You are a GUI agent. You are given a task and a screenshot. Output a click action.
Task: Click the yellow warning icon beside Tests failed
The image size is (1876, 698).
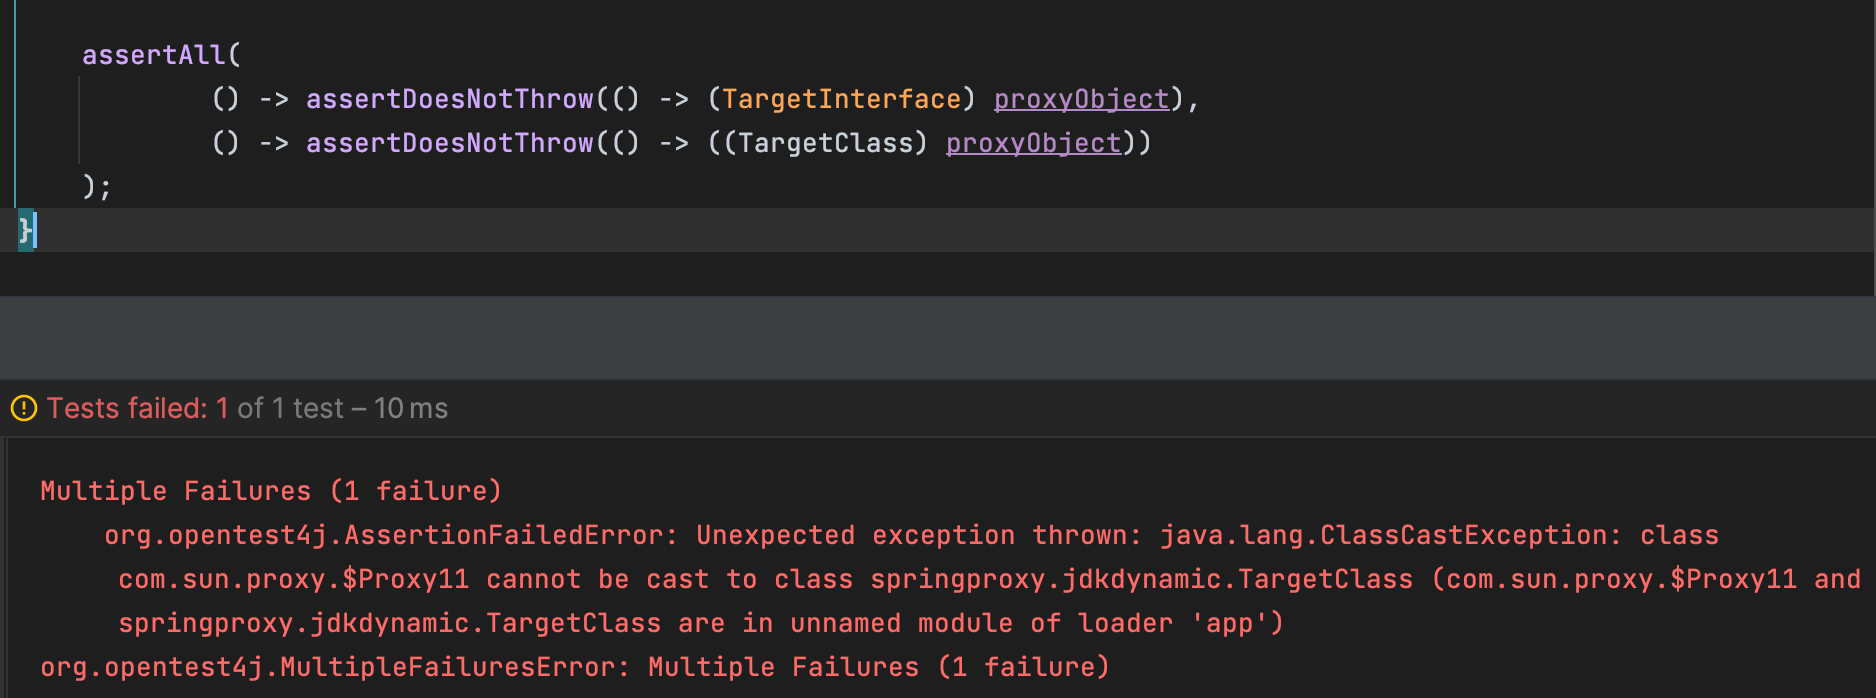(23, 408)
